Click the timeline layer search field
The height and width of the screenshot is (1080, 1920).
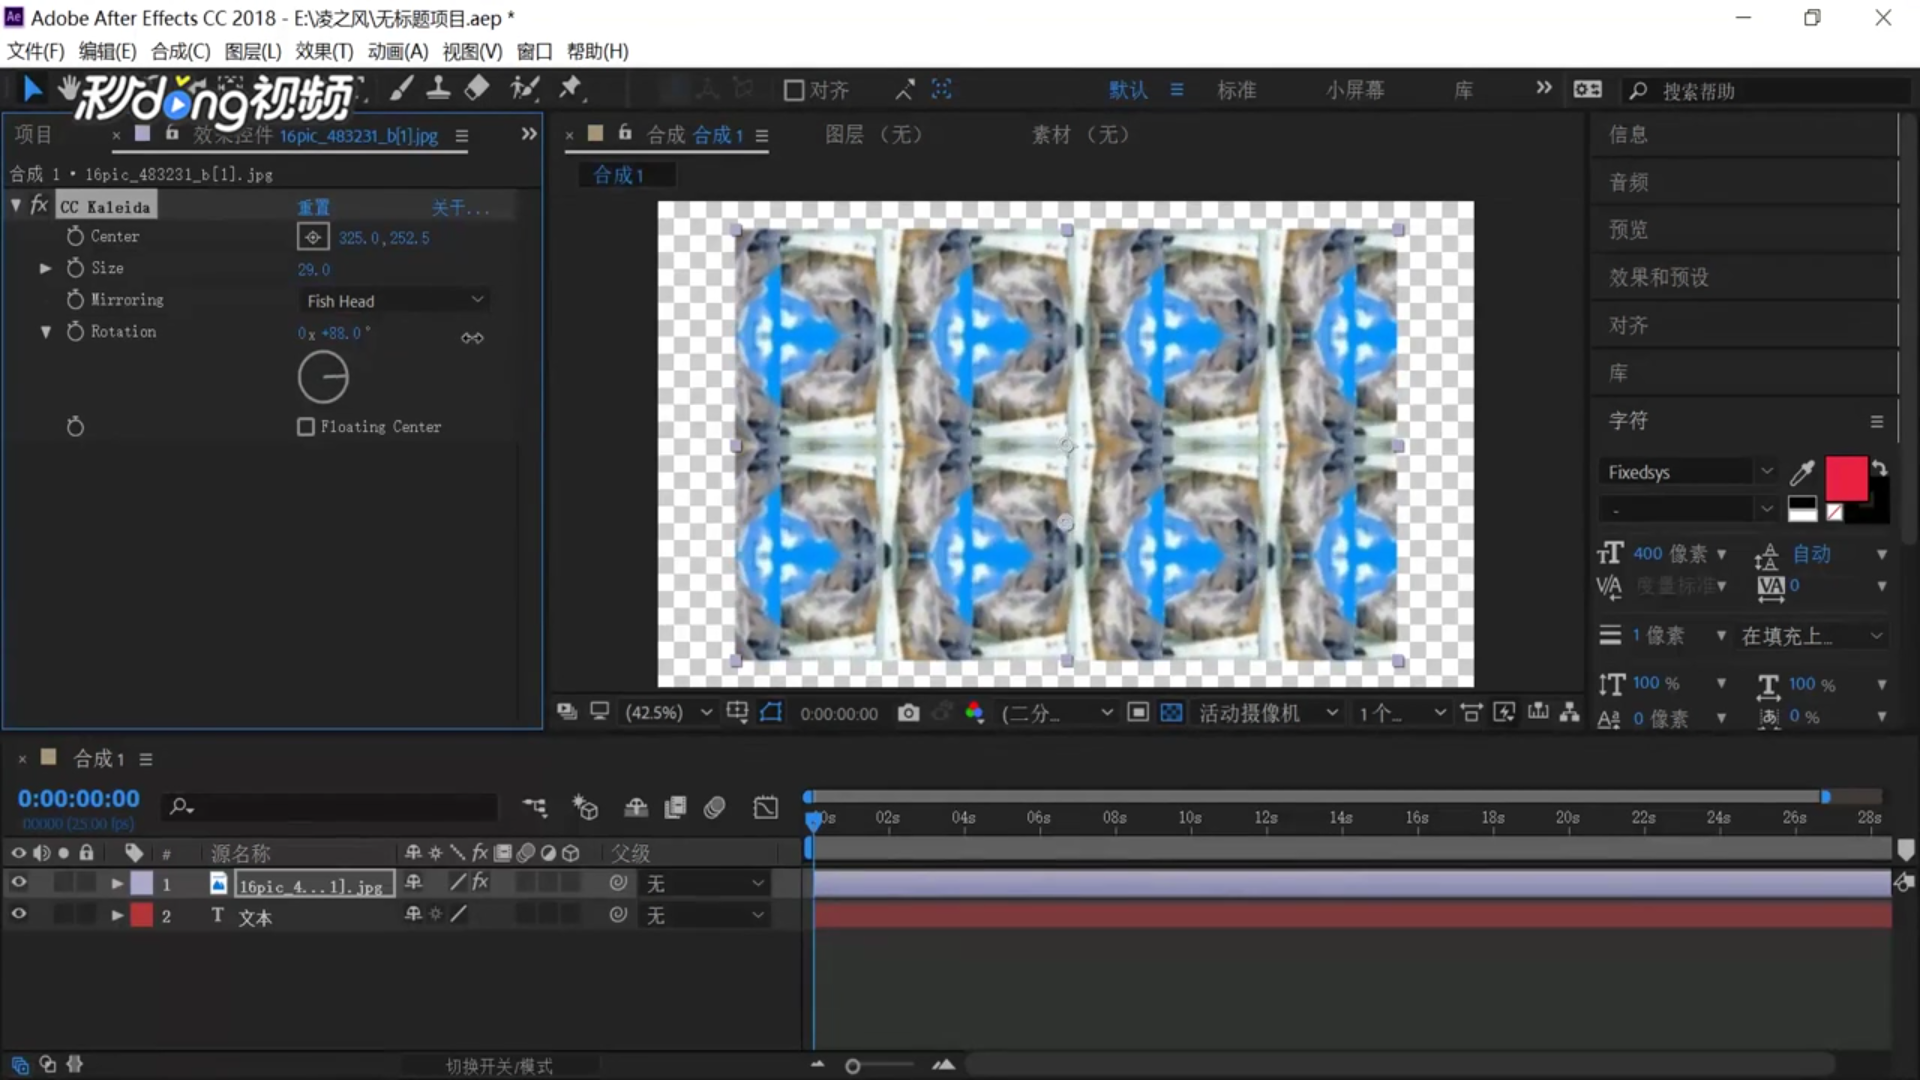click(x=340, y=806)
